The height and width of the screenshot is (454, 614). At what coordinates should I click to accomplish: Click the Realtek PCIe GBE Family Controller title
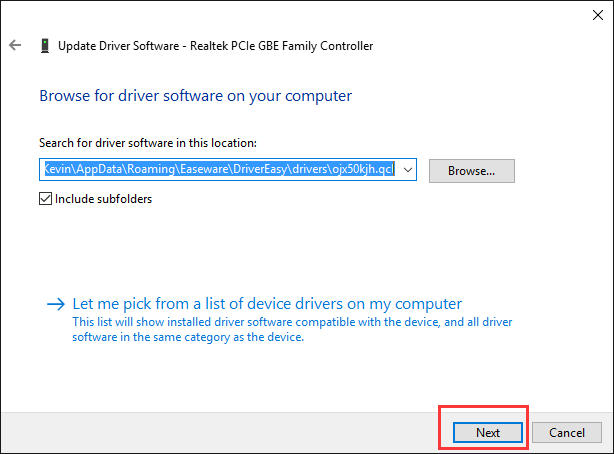click(x=281, y=46)
